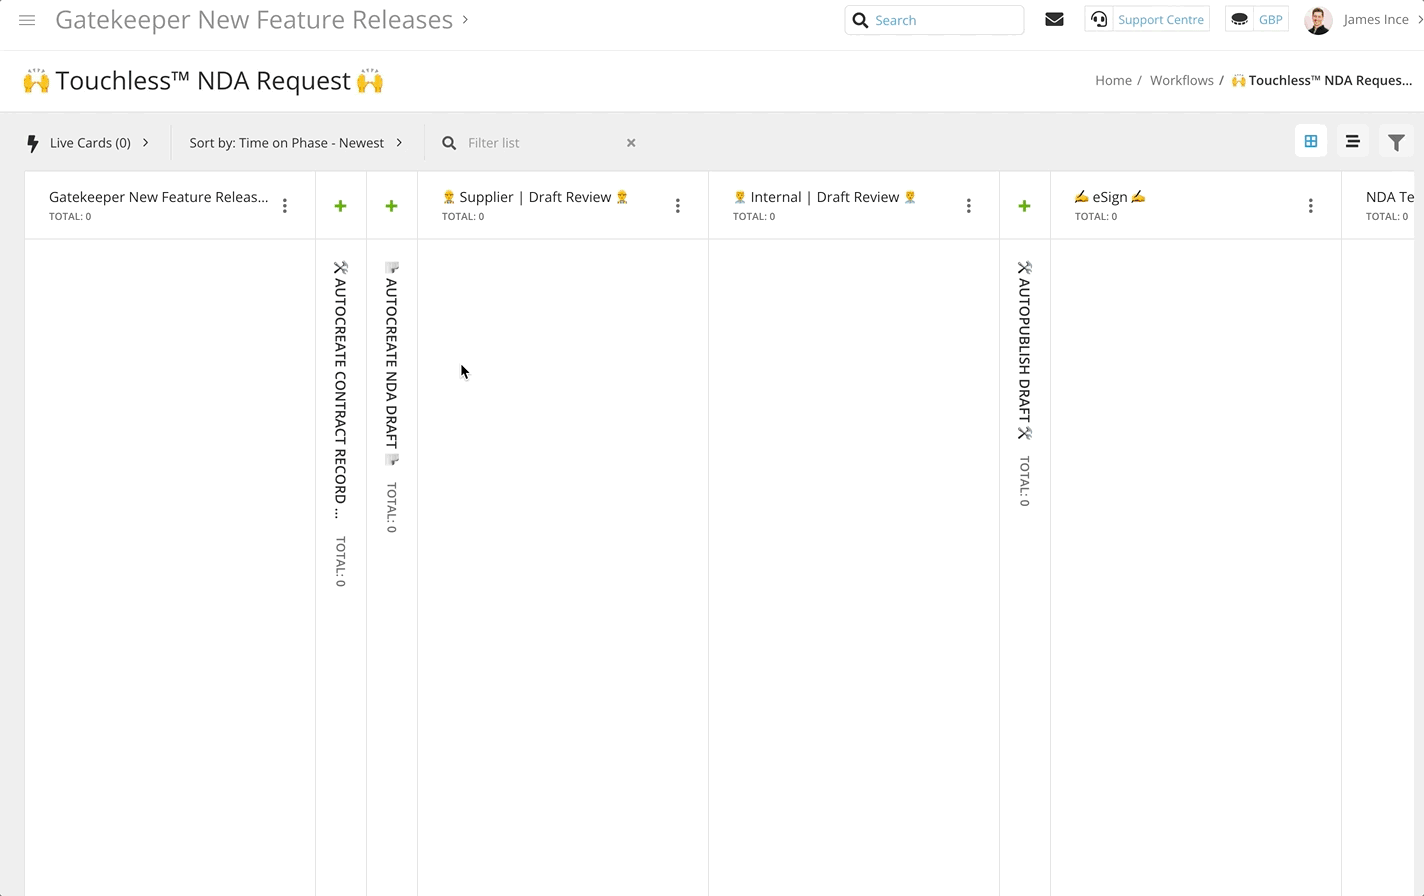Click into the top Search field

coord(934,20)
